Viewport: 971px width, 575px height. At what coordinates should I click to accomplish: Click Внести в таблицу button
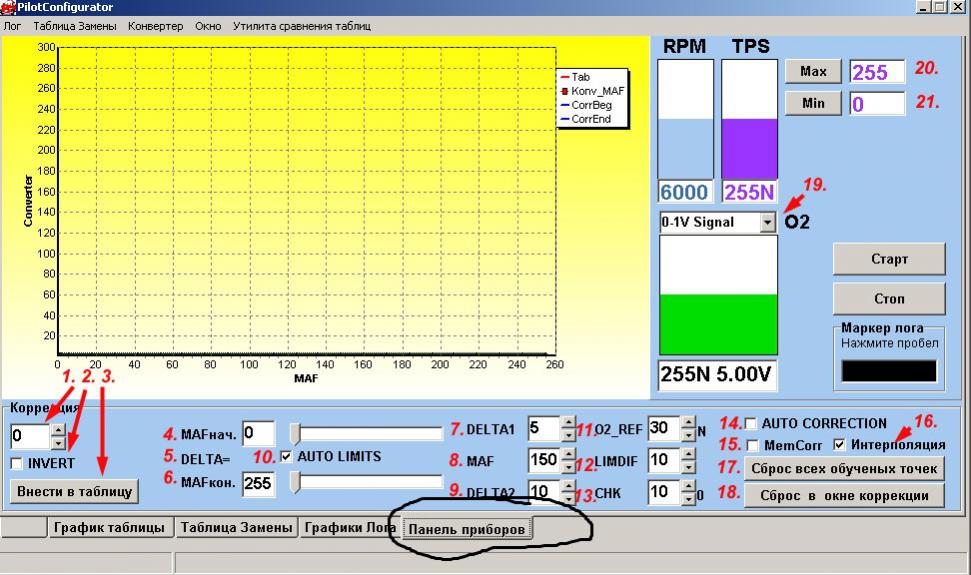coord(74,491)
